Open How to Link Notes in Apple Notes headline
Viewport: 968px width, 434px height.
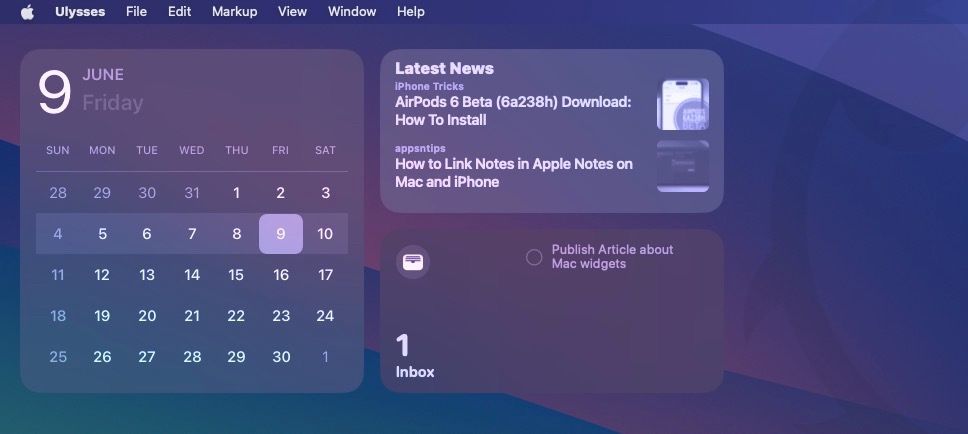514,173
